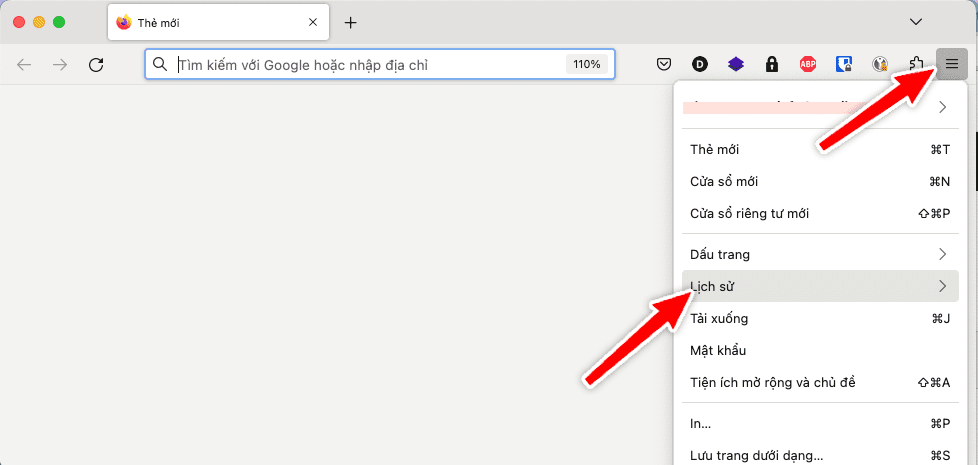Click the 110% zoom level indicator
Screen dimensions: 978x465
(x=586, y=64)
